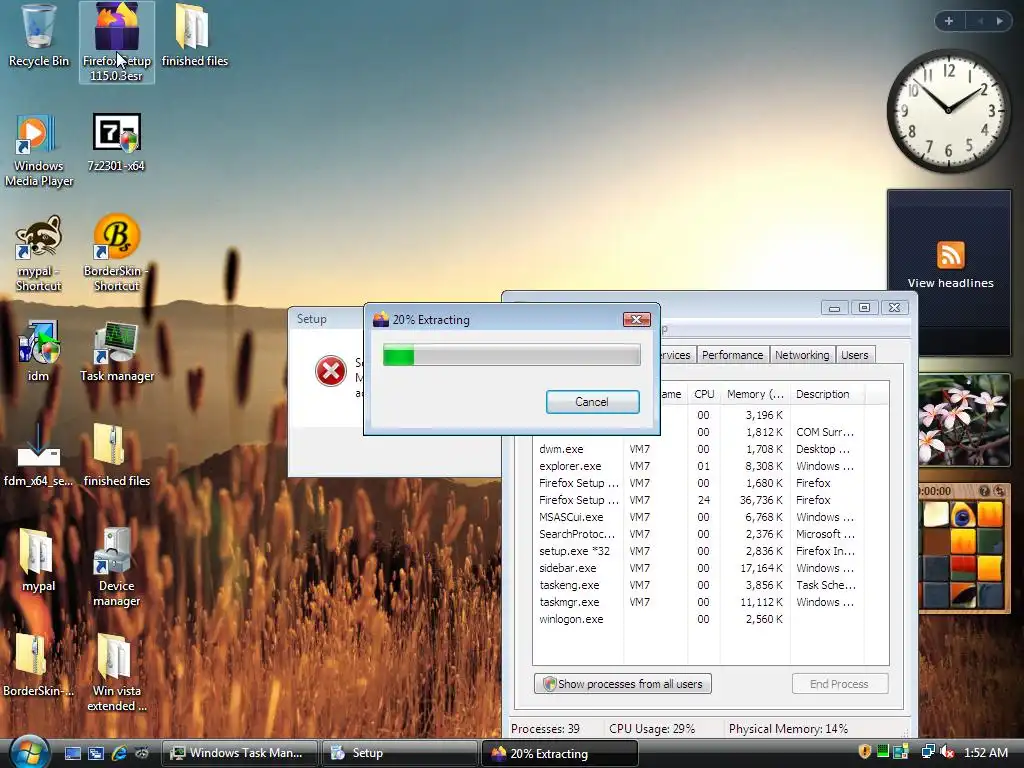This screenshot has width=1024, height=768.
Task: Sort processes by the Memory column header
Action: [755, 394]
